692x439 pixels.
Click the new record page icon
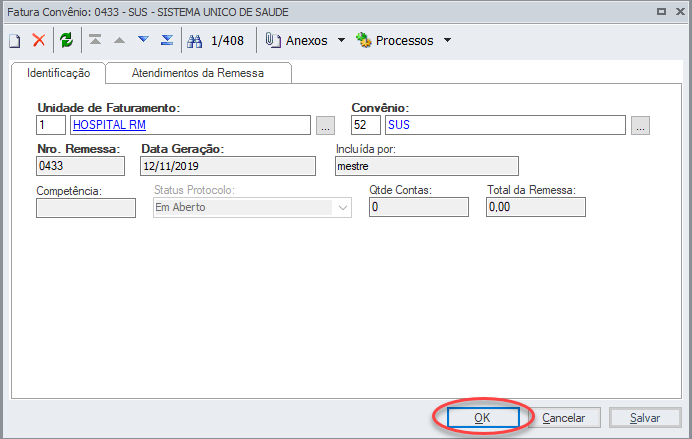[x=15, y=41]
